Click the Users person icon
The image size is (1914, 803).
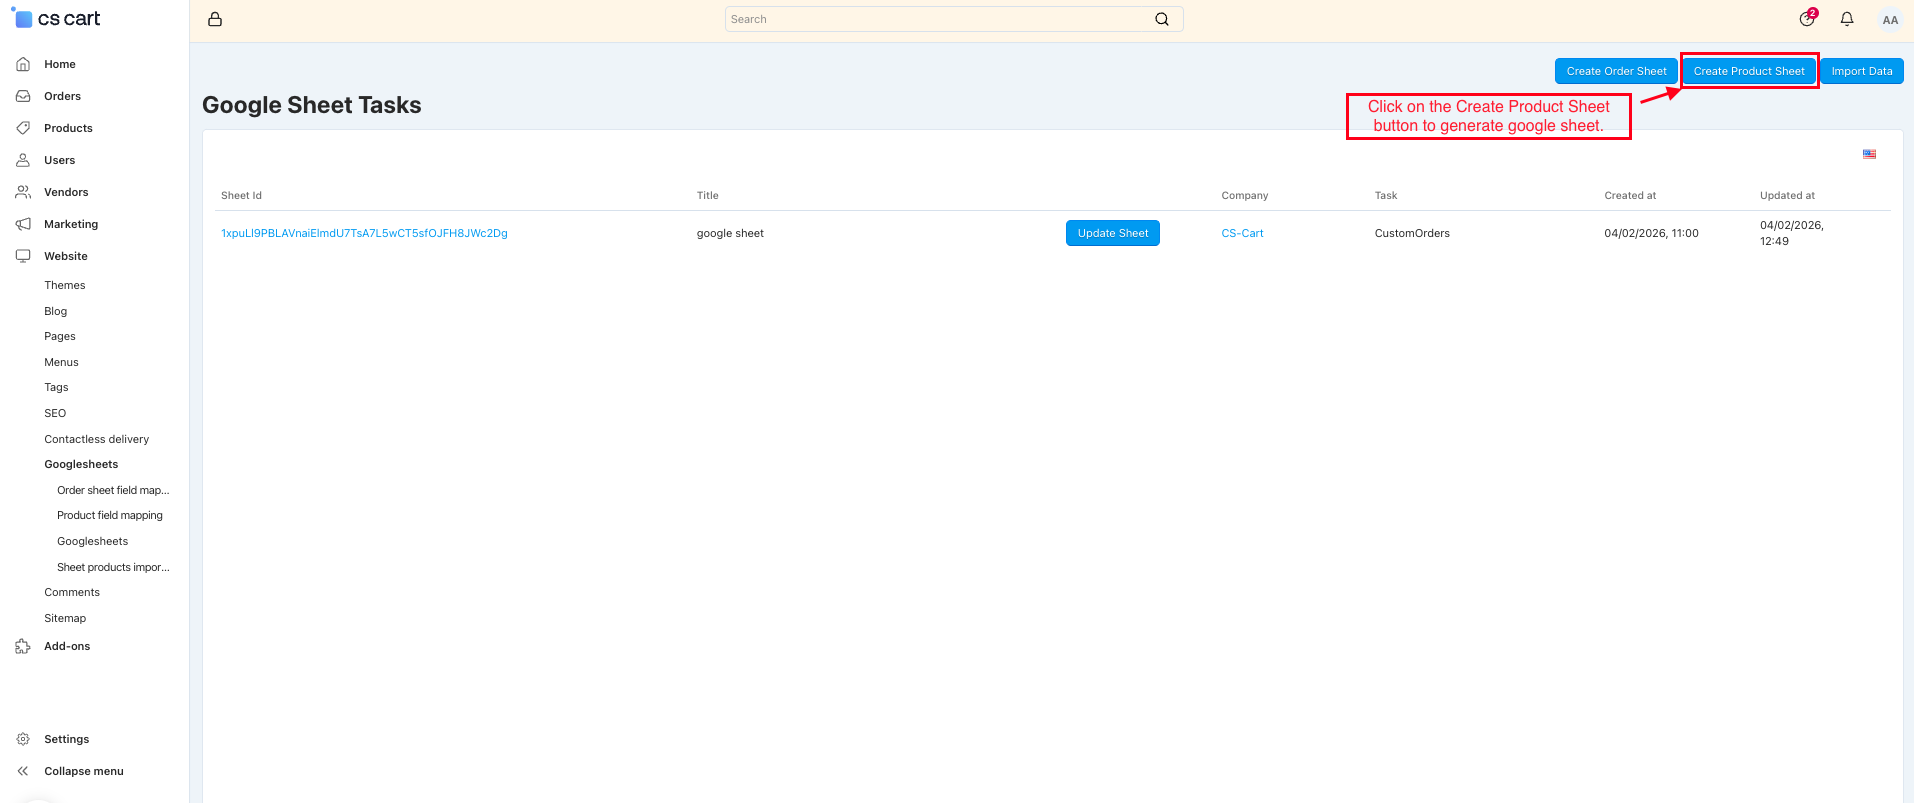coord(23,160)
